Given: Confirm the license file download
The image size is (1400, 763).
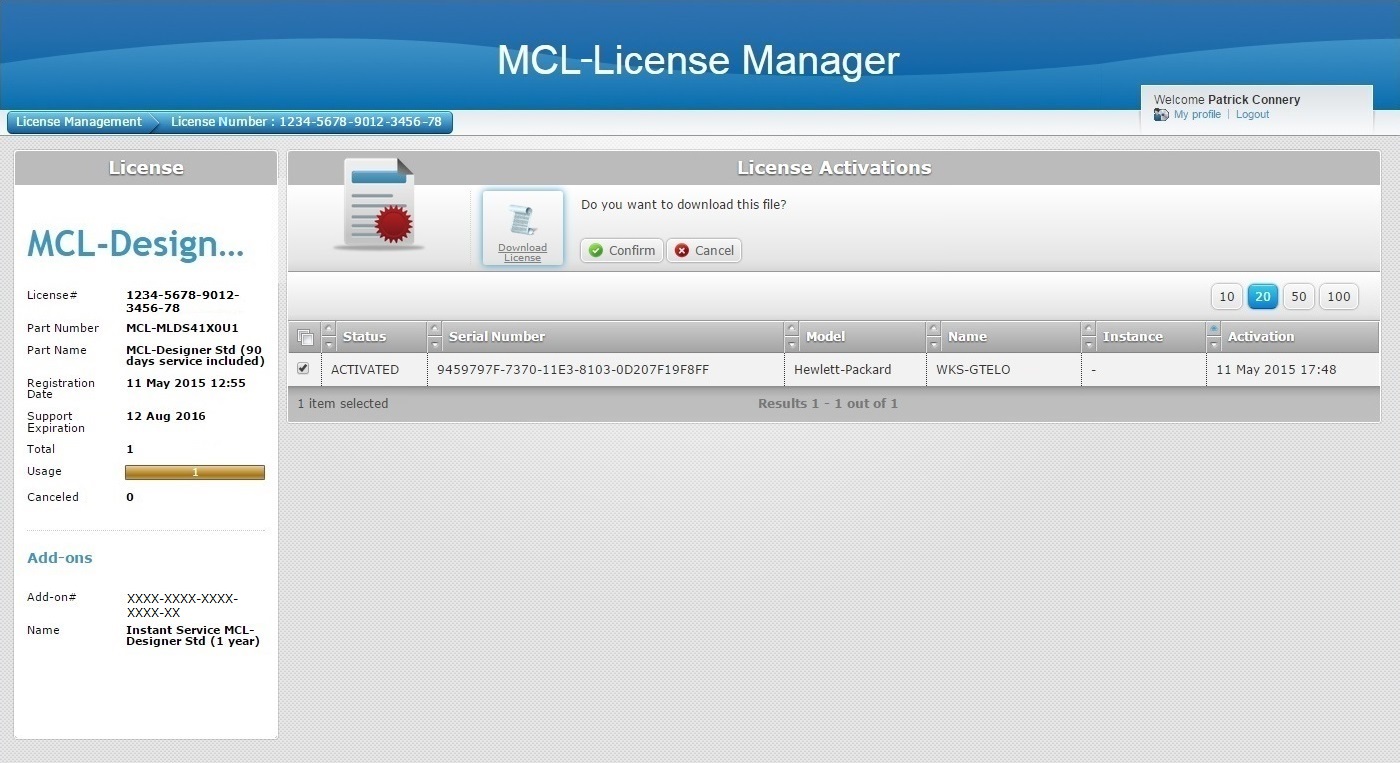Looking at the screenshot, I should point(622,250).
